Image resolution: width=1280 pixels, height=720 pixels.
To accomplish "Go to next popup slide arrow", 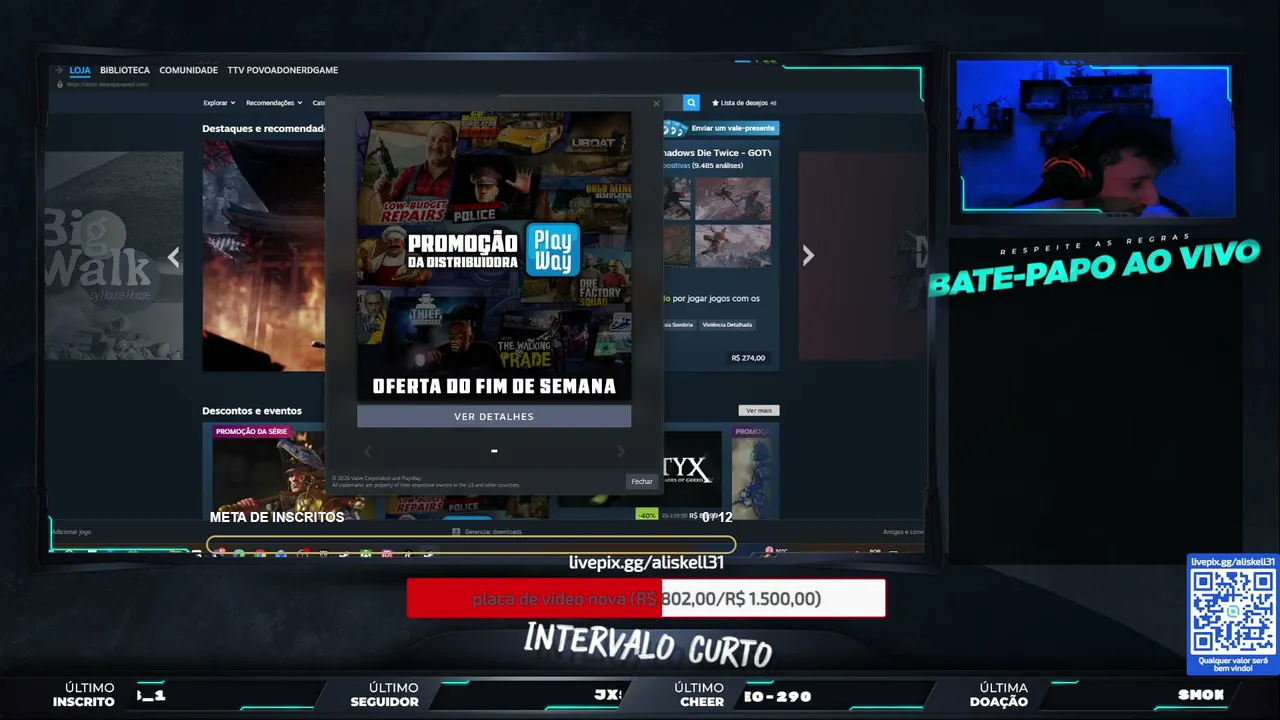I will coord(620,452).
